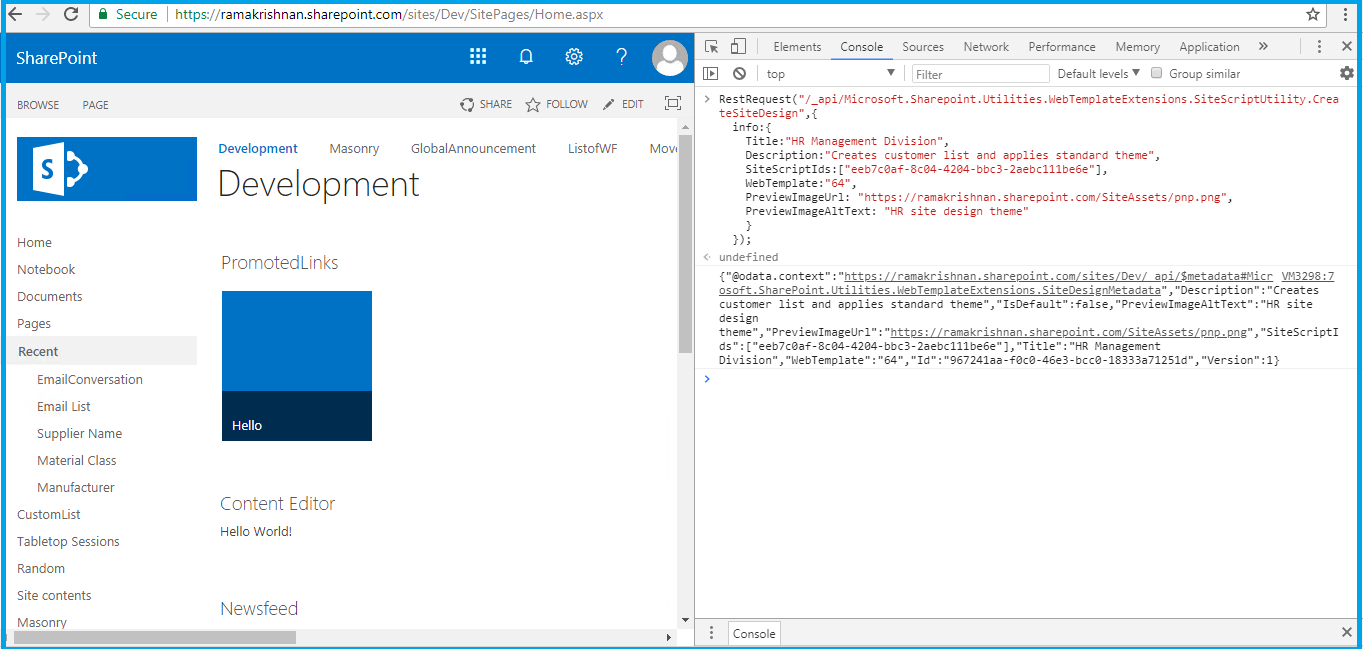Click the page's horizontal scrollbar
This screenshot has width=1363, height=649.
[x=157, y=637]
